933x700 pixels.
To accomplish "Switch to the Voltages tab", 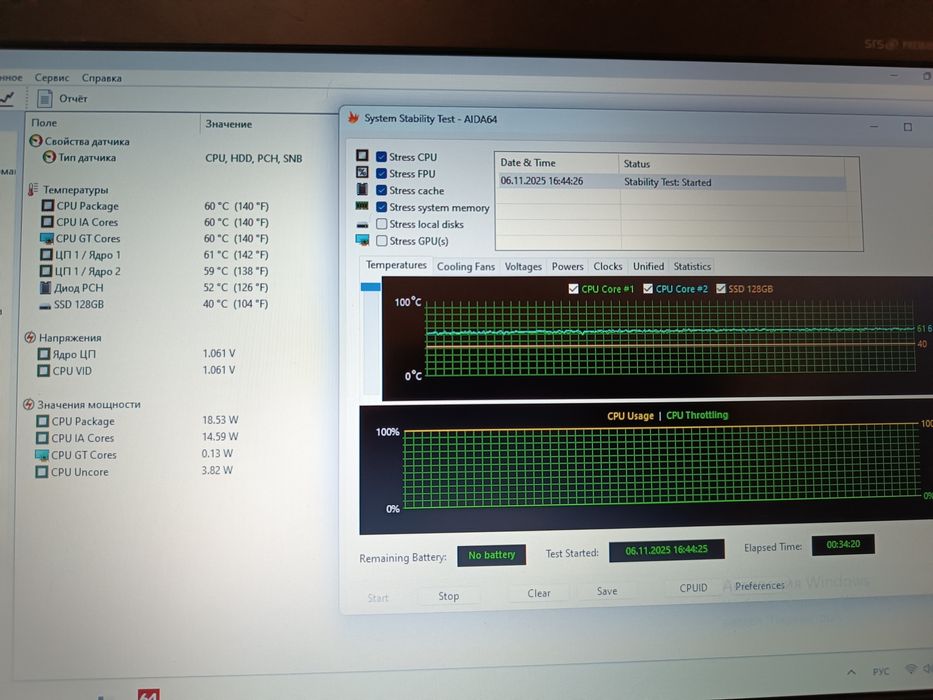I will (523, 267).
